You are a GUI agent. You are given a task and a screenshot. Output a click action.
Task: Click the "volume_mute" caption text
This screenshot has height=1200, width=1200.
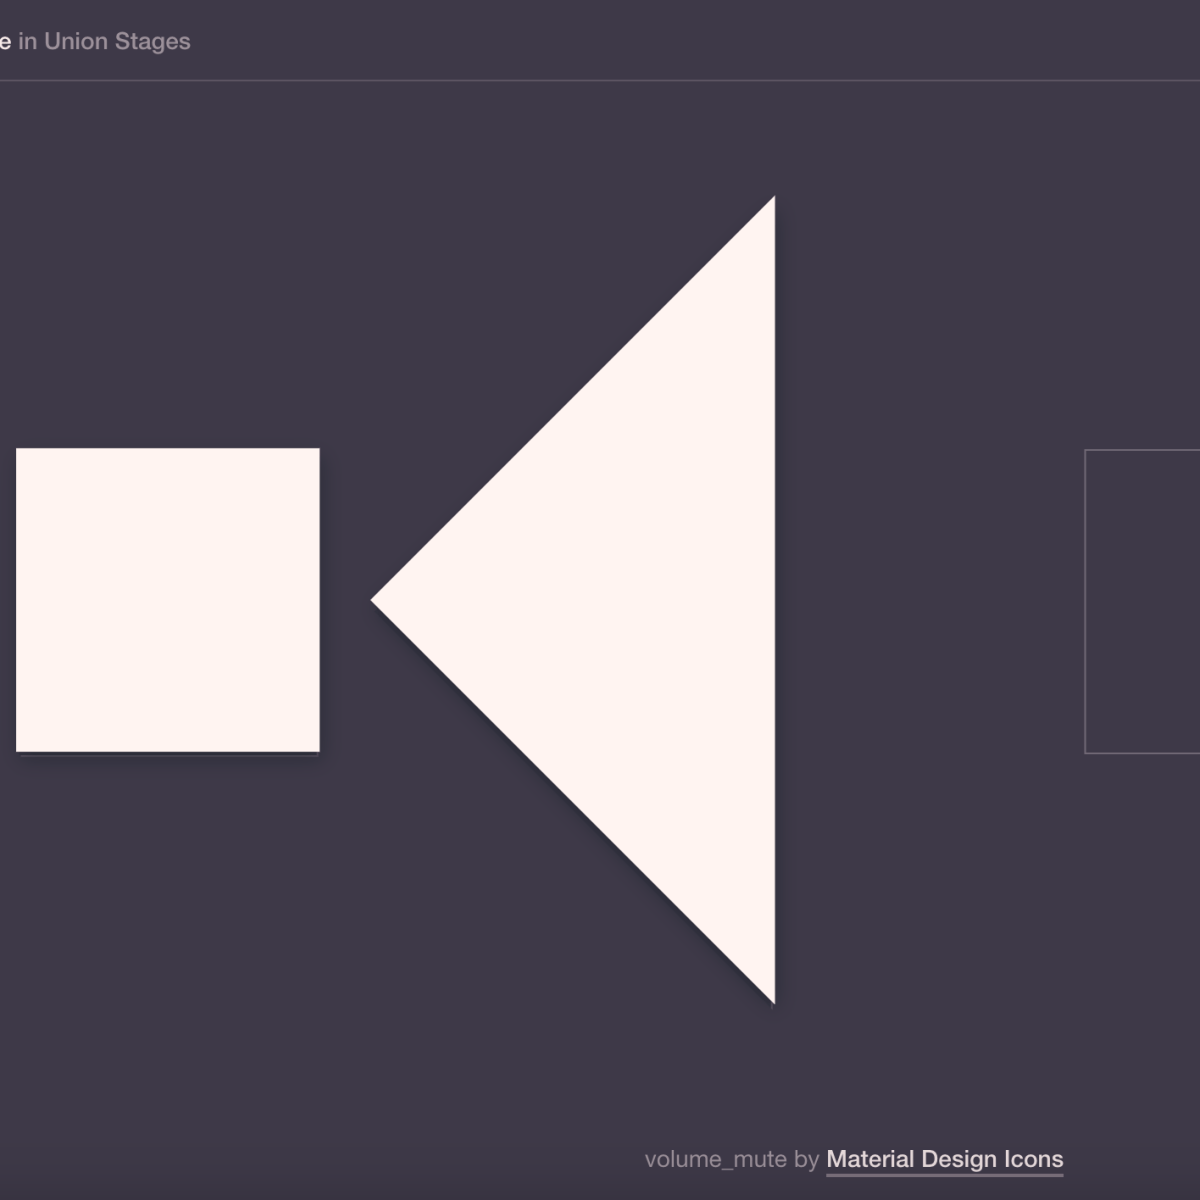pos(715,1159)
